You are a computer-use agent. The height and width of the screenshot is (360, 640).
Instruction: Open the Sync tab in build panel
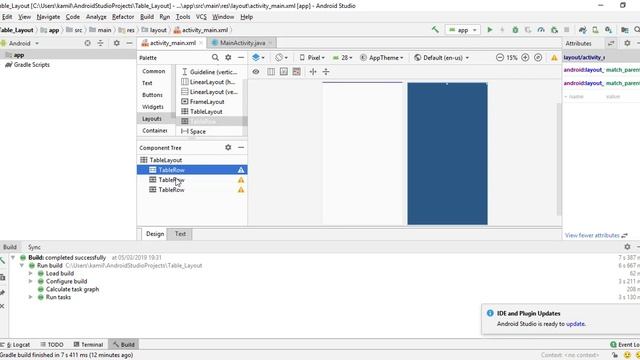[x=34, y=247]
